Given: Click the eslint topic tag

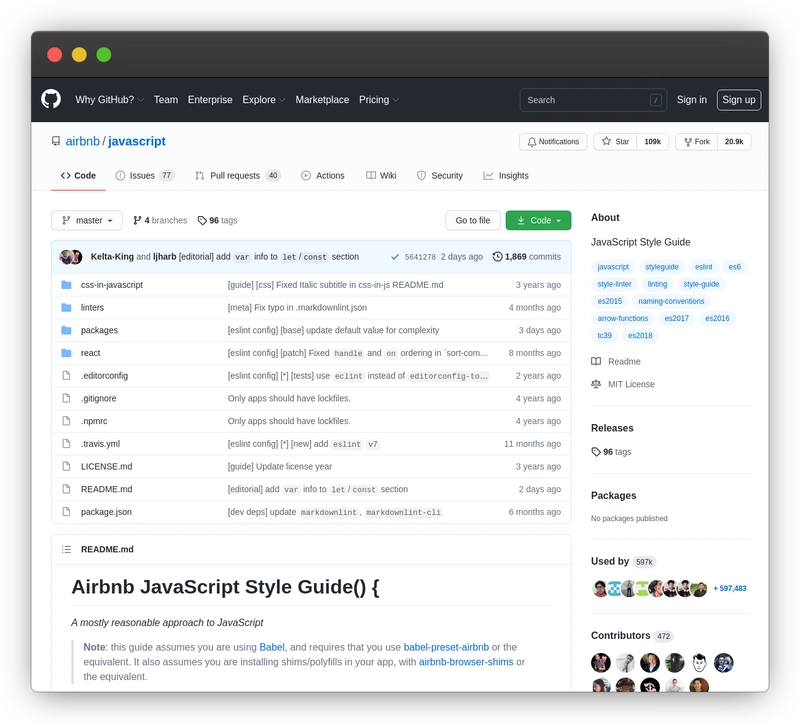Looking at the screenshot, I should [704, 267].
